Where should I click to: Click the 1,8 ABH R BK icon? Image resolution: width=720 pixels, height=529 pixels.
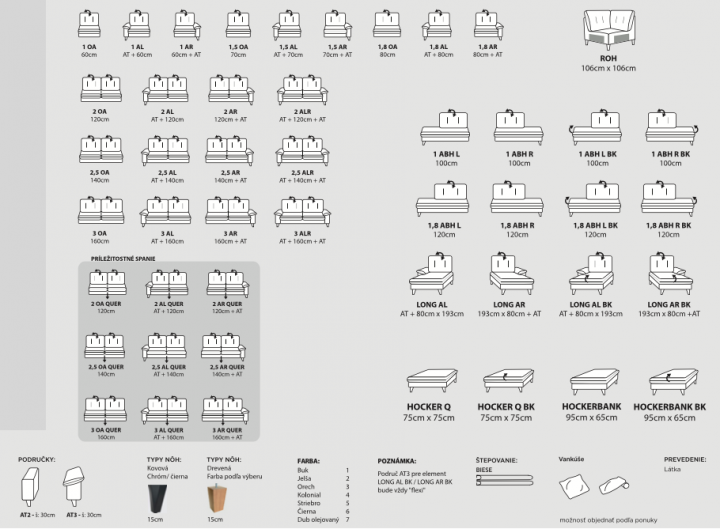[669, 198]
